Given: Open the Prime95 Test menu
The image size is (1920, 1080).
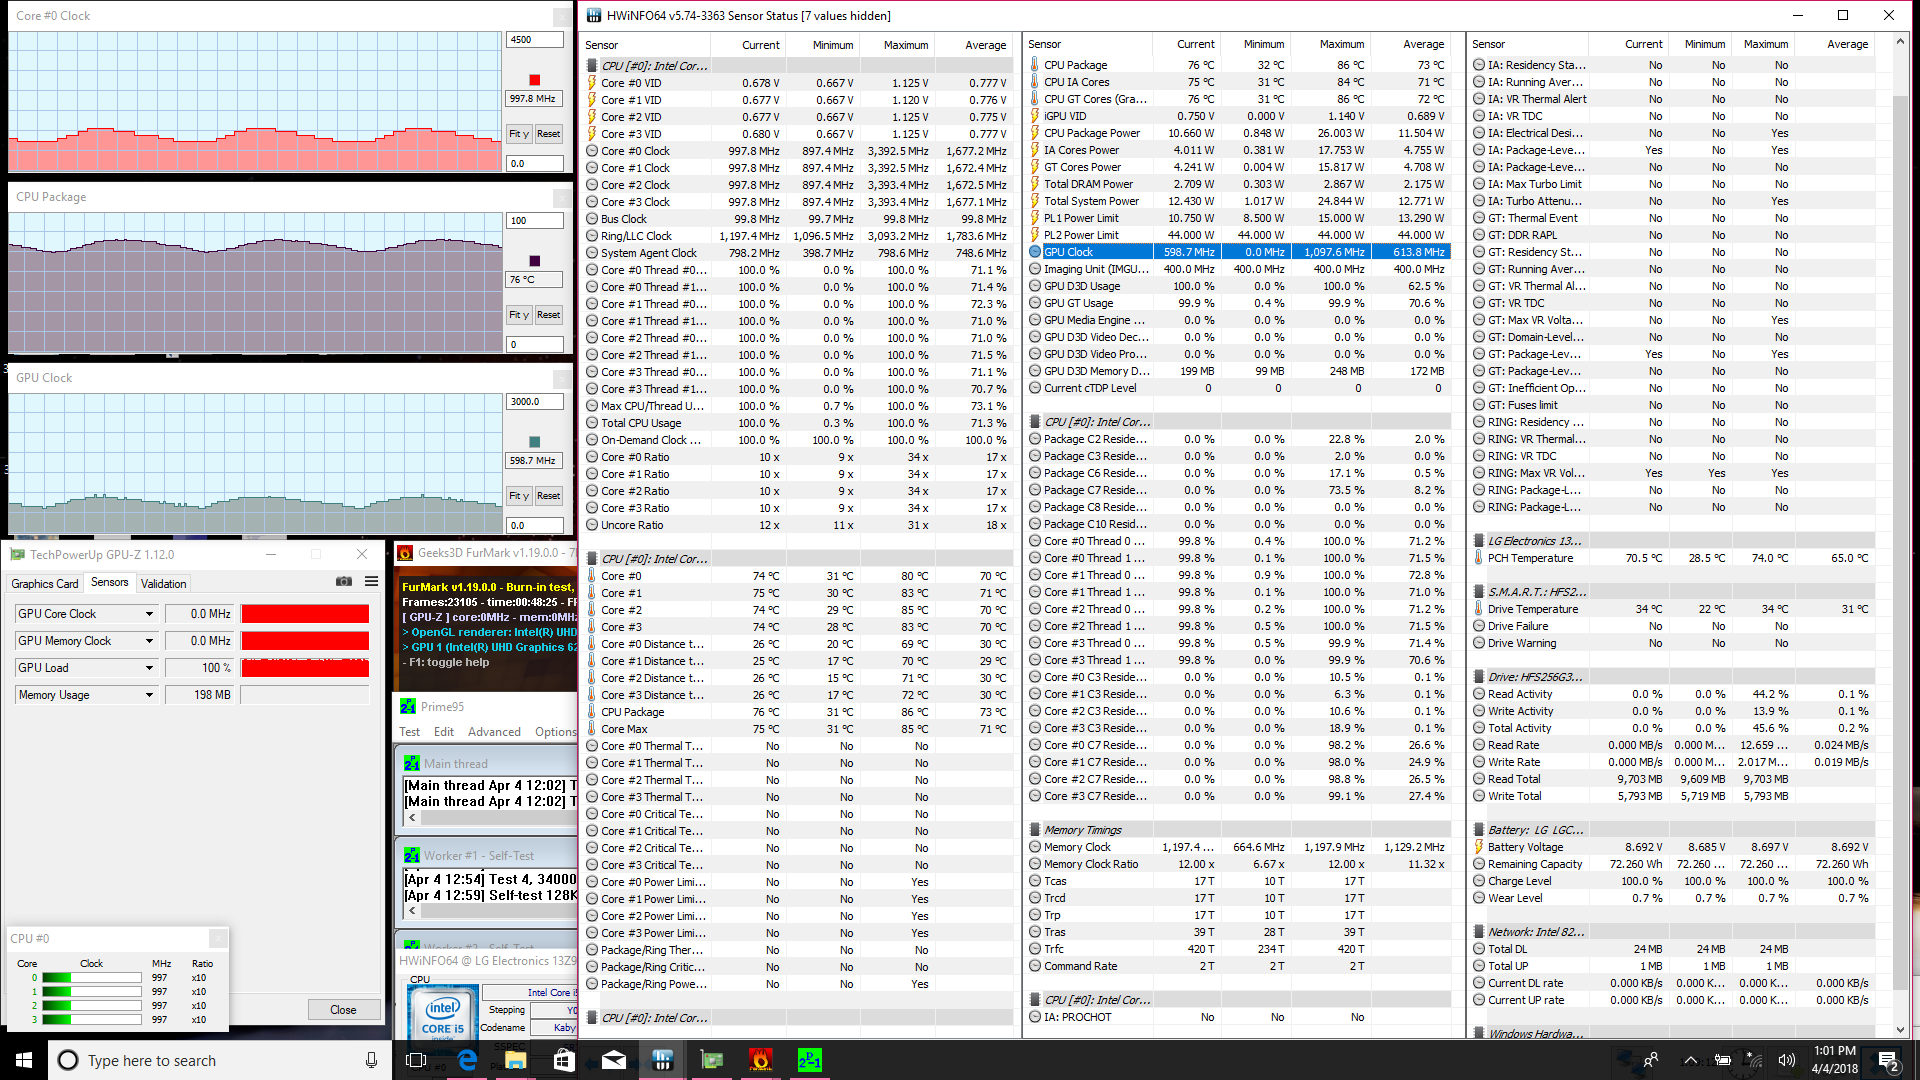Looking at the screenshot, I should [x=410, y=732].
